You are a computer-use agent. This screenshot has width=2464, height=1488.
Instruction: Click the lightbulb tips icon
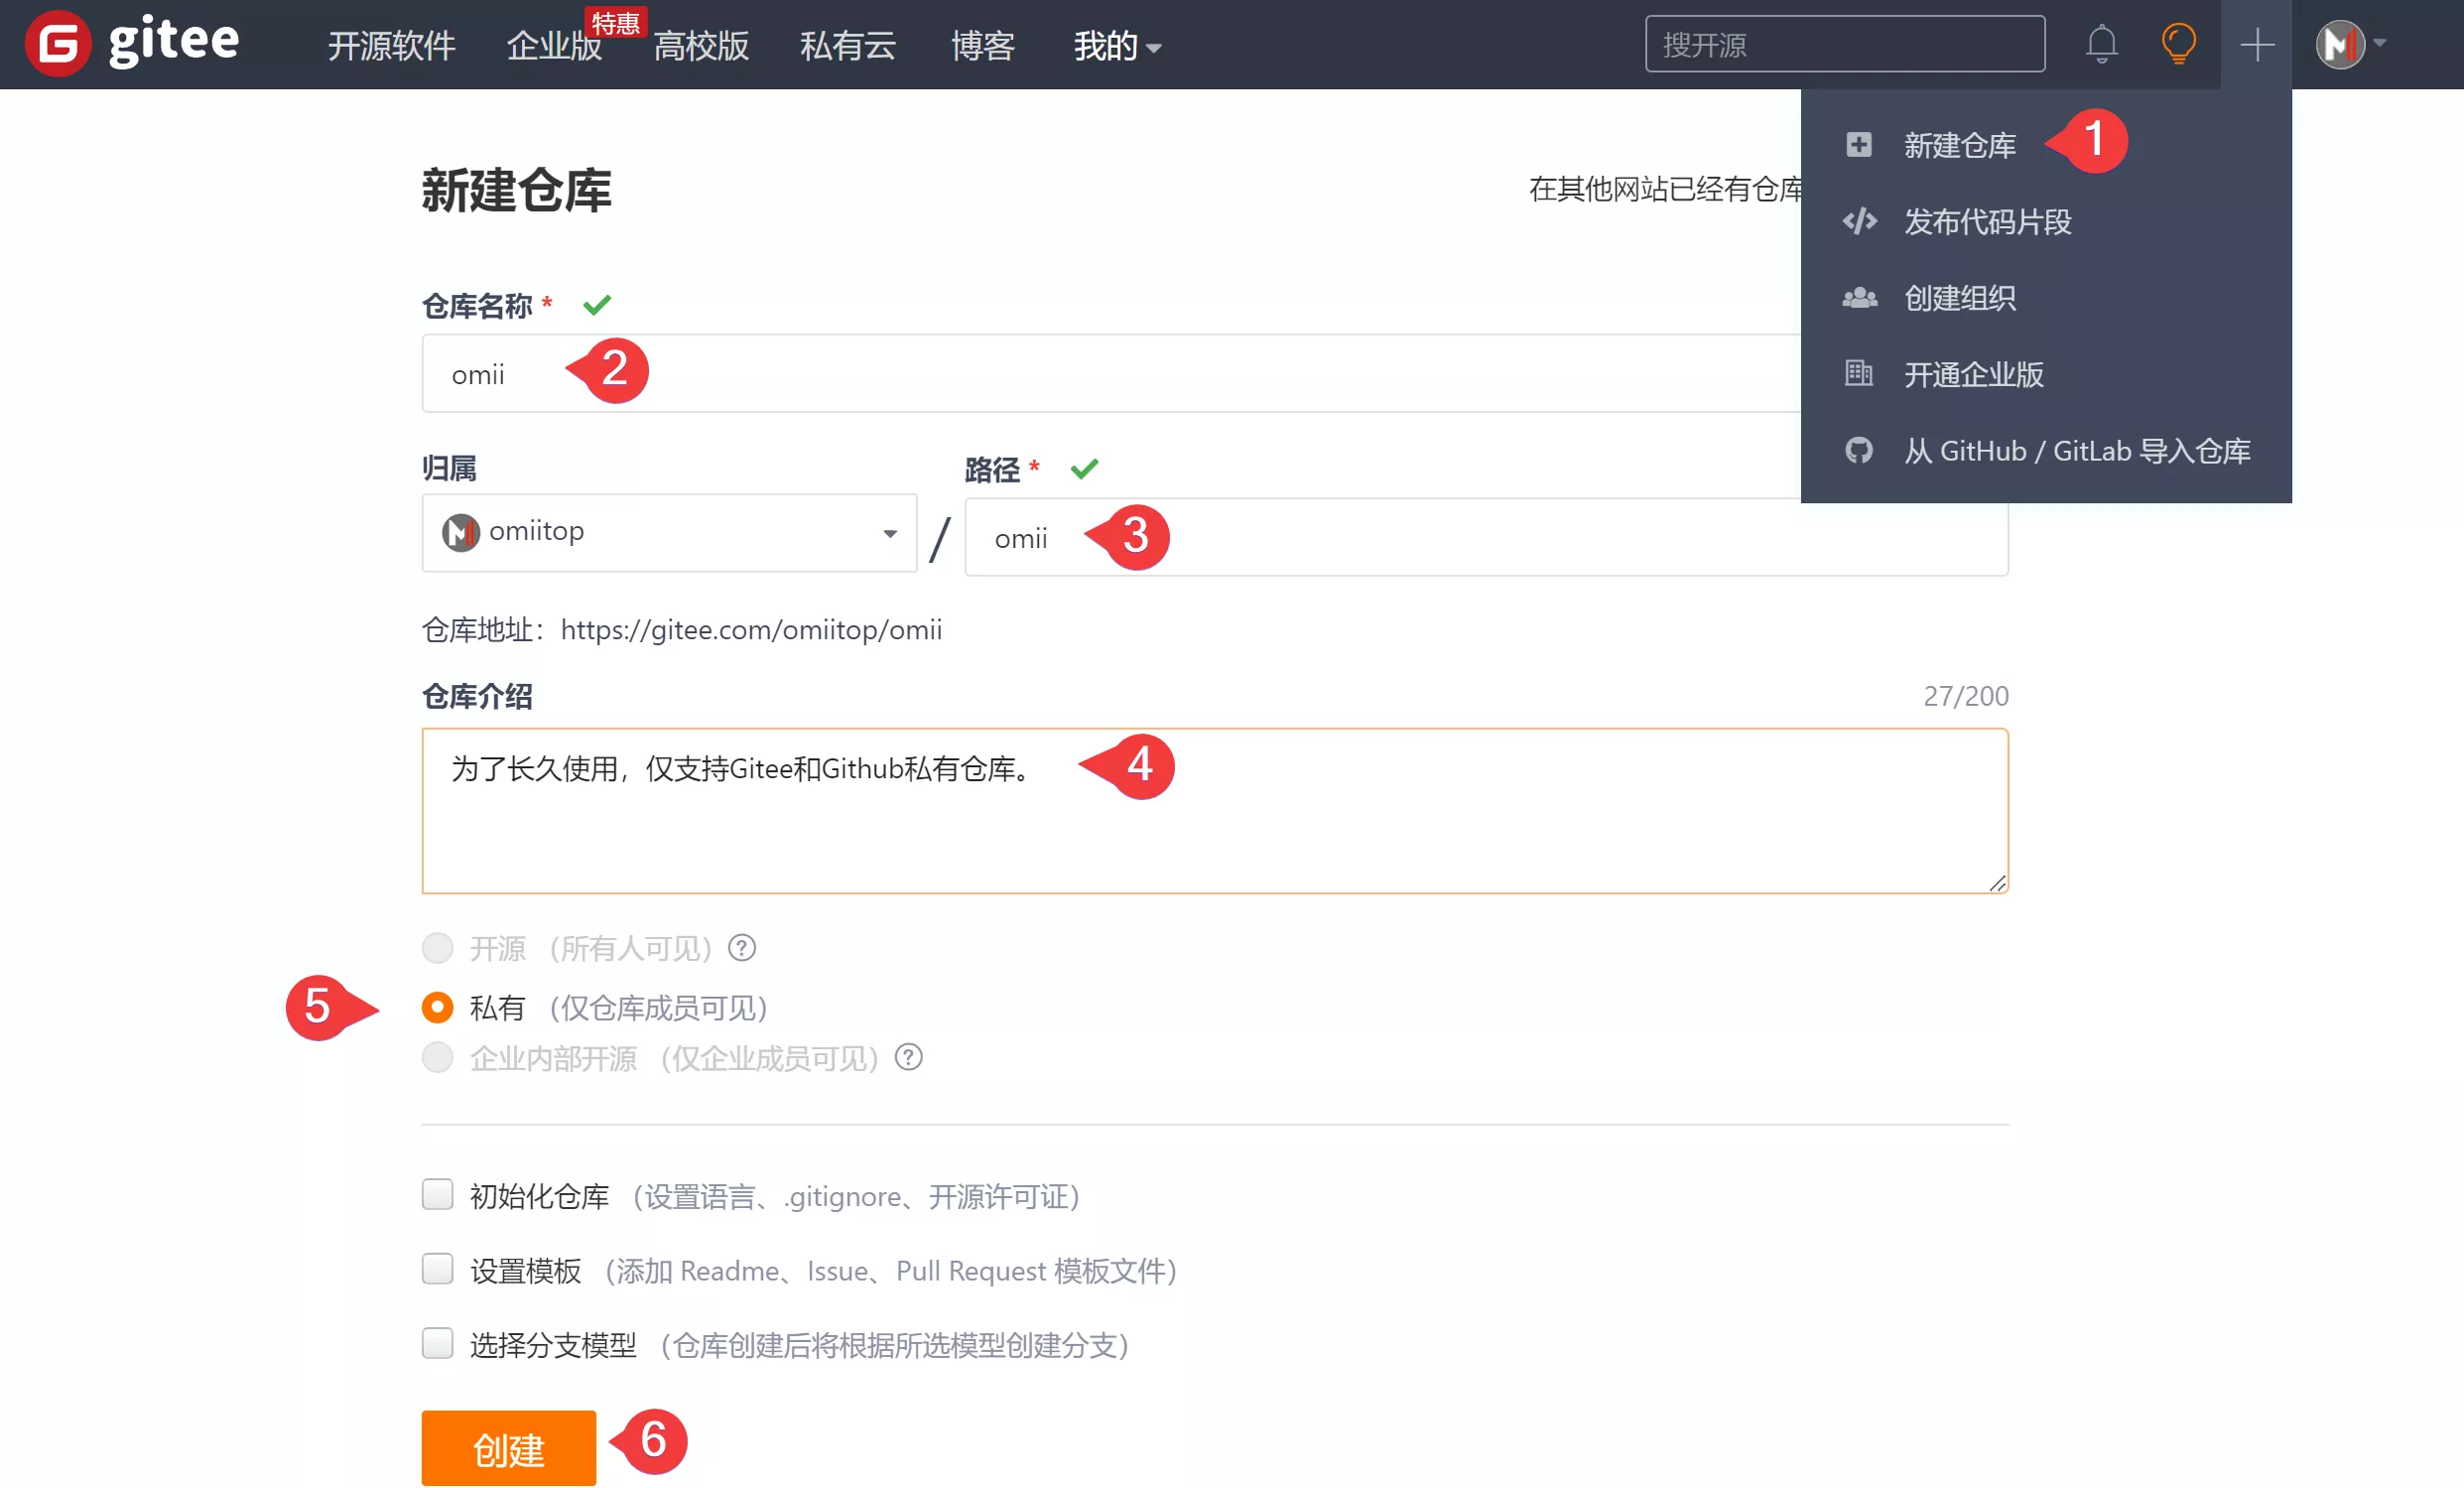2180,44
